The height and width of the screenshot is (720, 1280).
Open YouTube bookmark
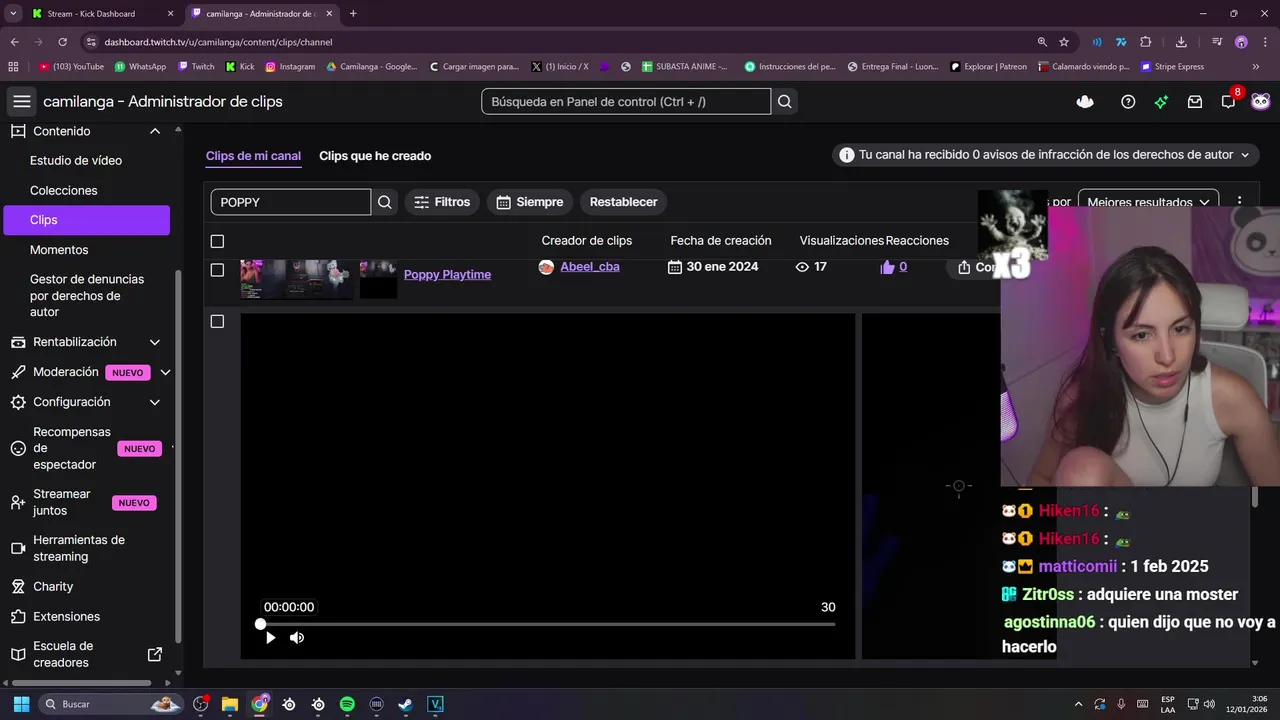(71, 67)
